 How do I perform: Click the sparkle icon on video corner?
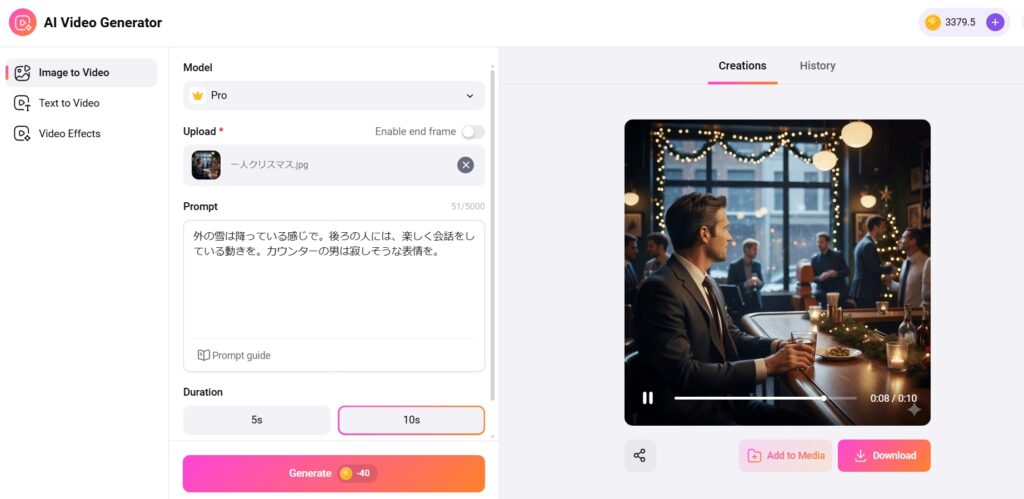click(x=913, y=409)
